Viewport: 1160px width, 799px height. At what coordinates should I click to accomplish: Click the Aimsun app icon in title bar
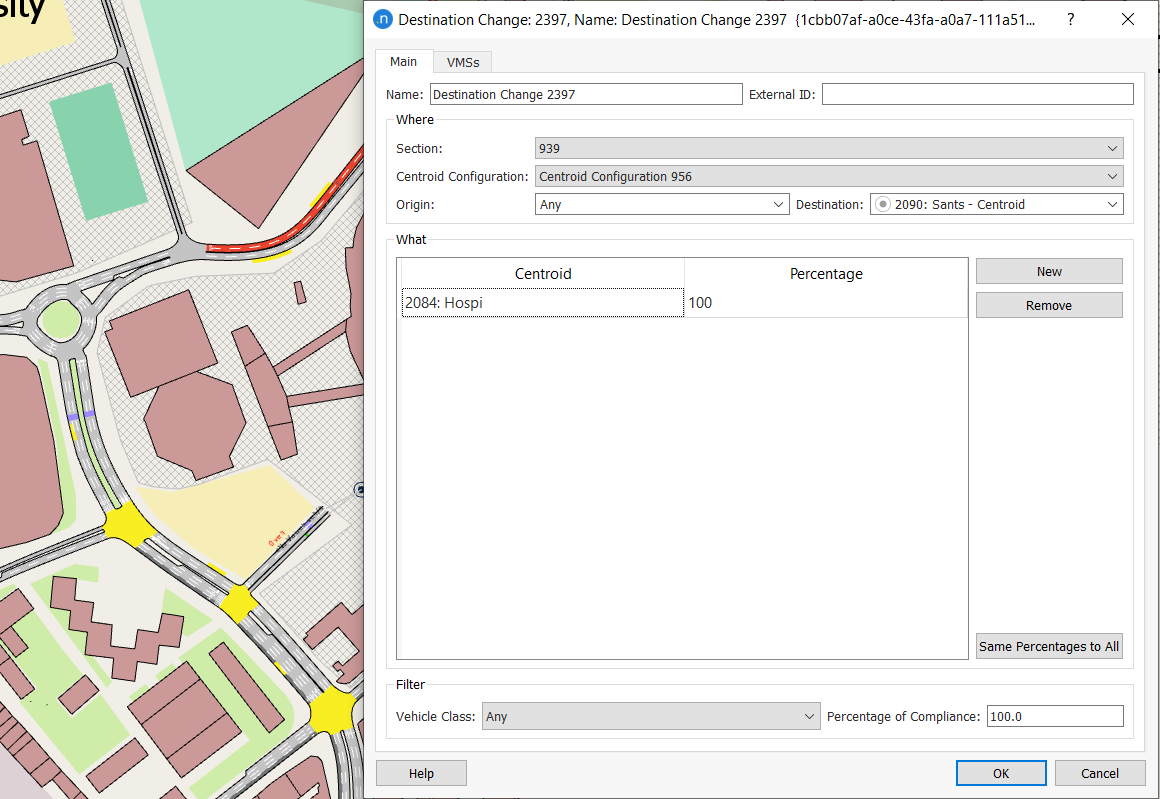pos(382,20)
